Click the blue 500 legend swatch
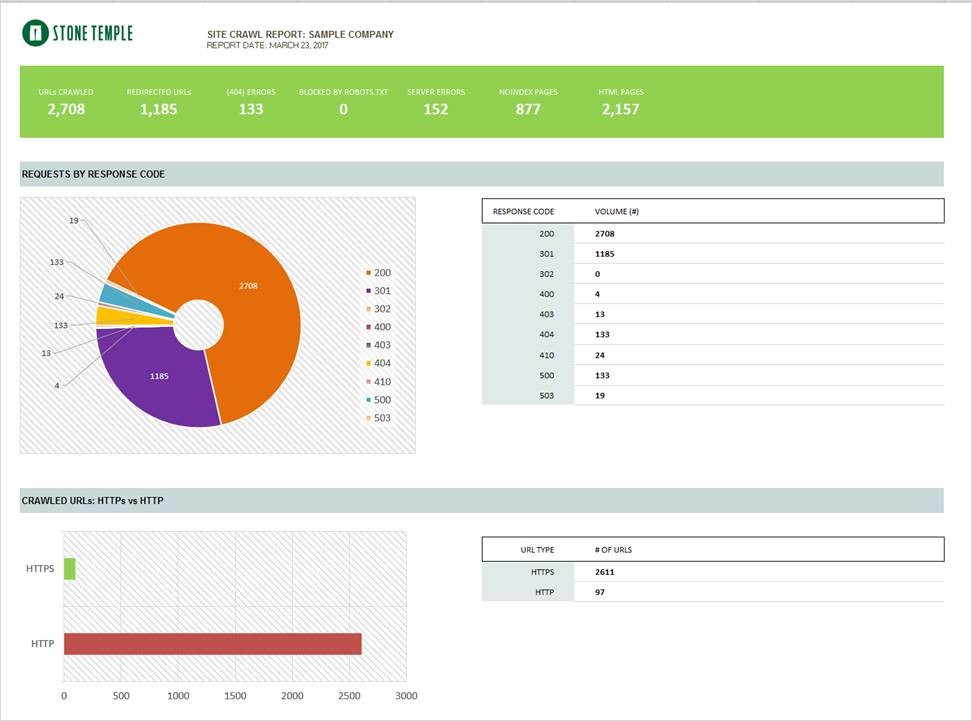This screenshot has height=721, width=972. coord(368,400)
